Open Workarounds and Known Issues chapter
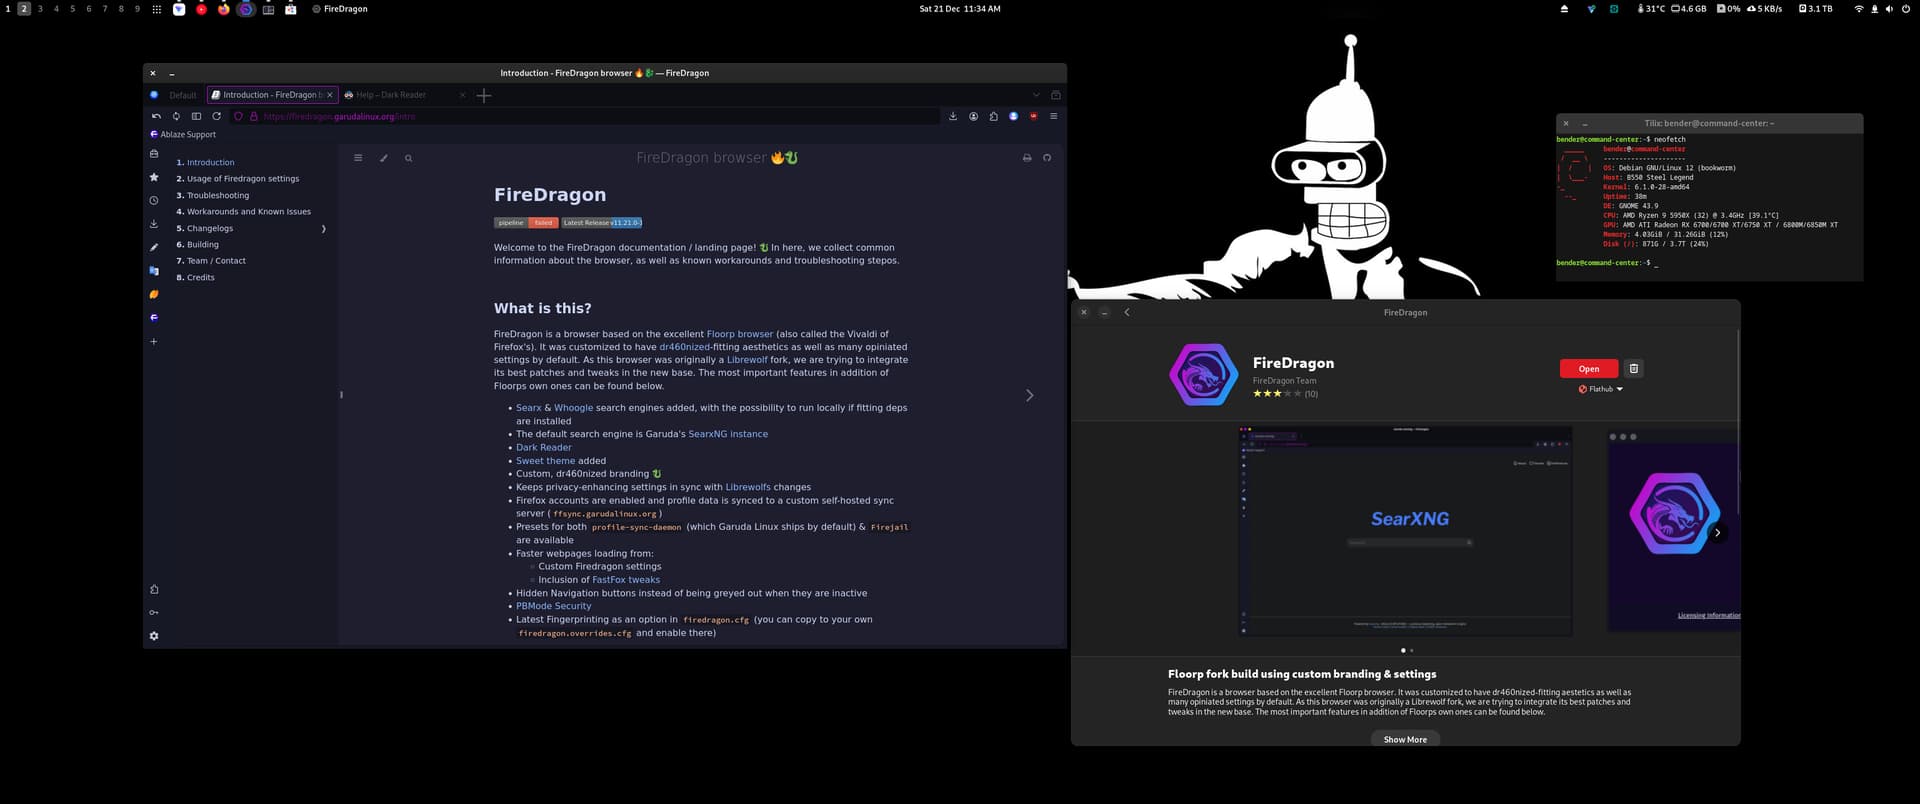 [x=249, y=212]
